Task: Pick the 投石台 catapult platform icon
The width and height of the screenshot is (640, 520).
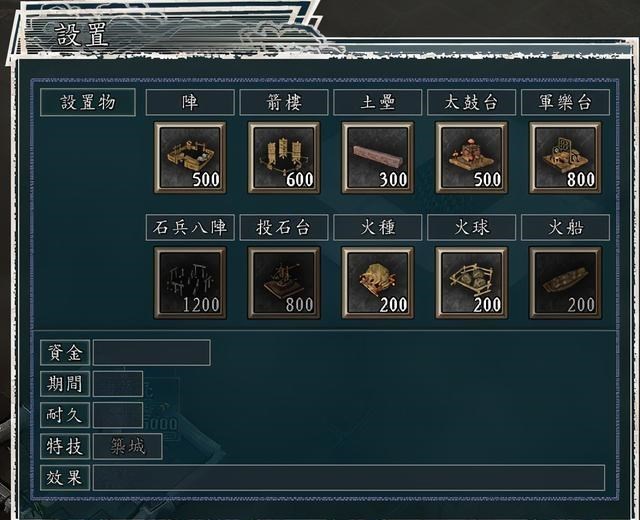Action: coord(284,283)
